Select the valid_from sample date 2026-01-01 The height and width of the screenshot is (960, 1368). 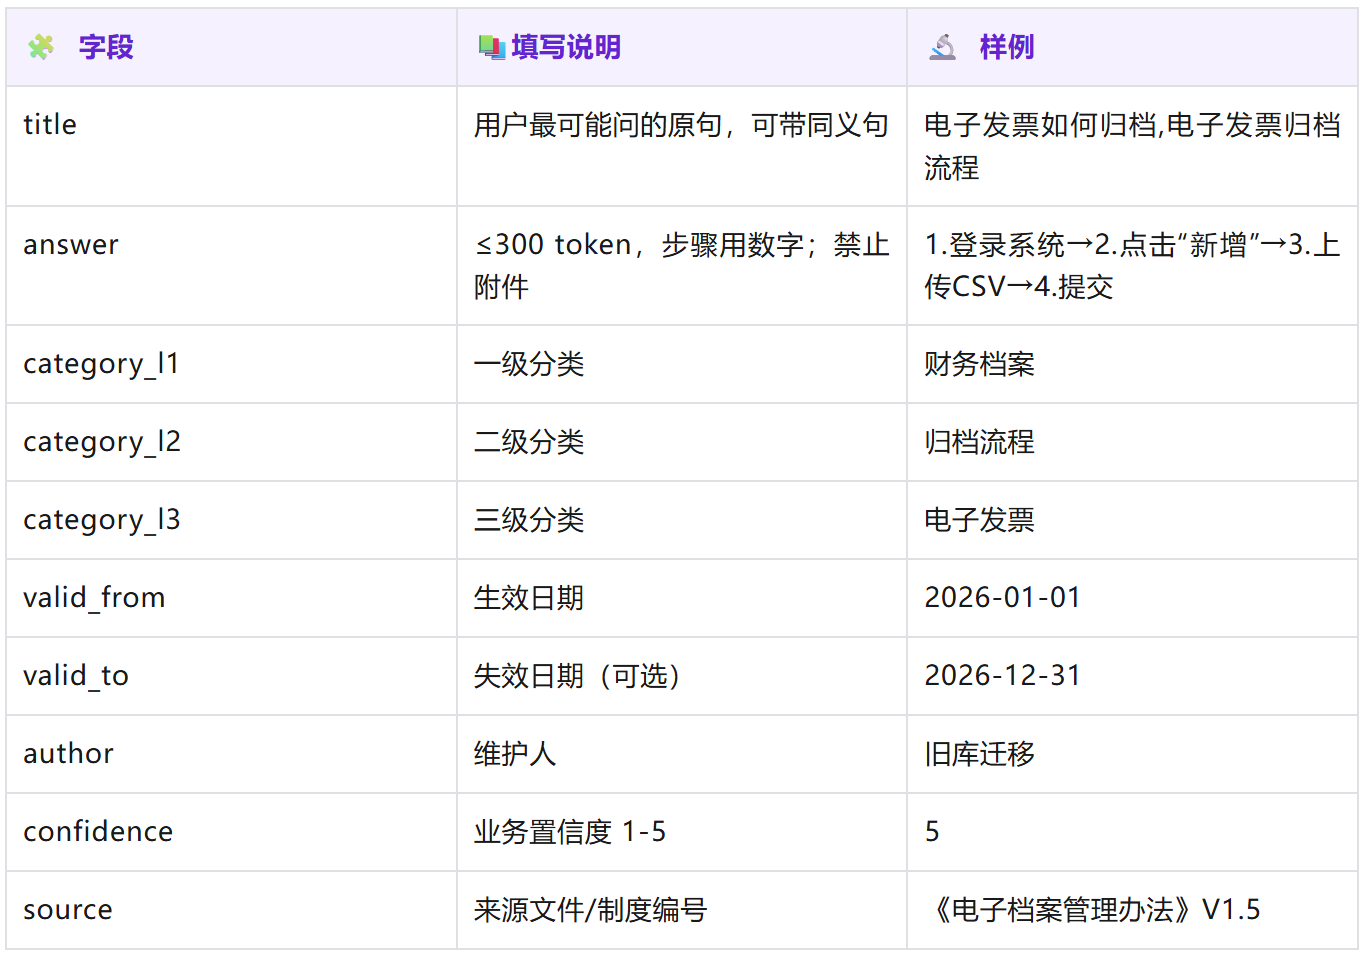click(x=1002, y=598)
